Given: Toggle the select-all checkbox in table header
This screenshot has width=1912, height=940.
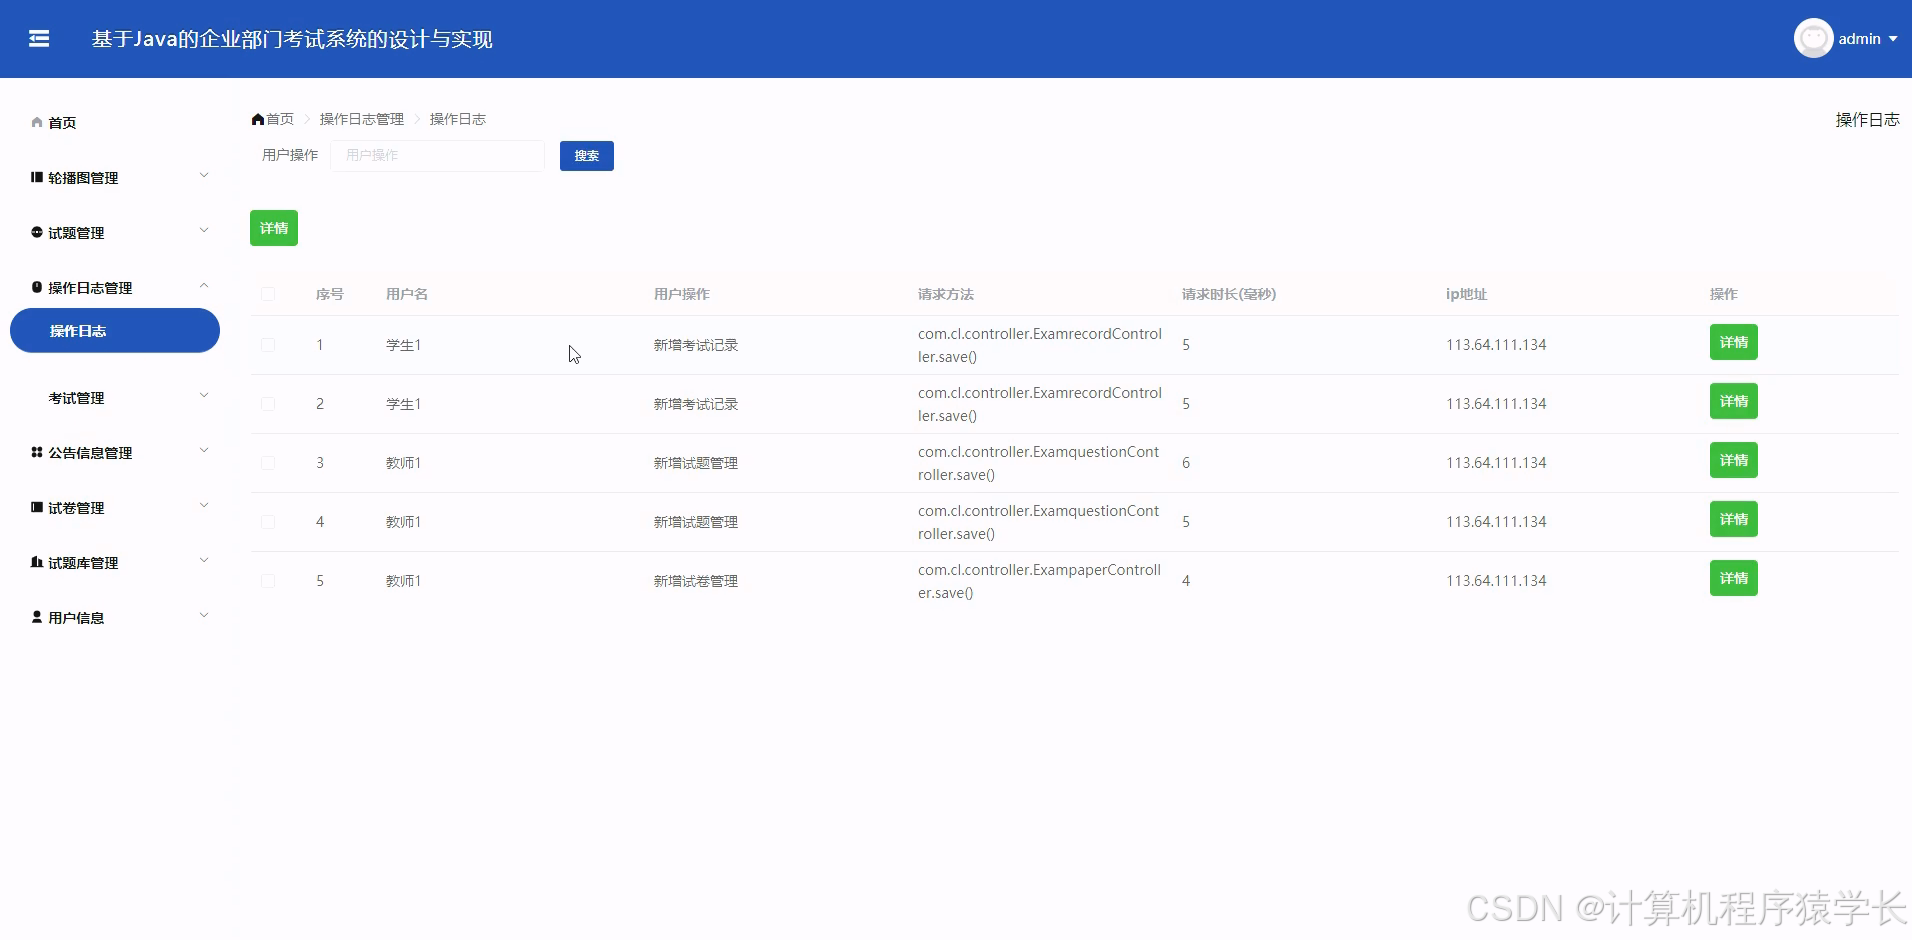Looking at the screenshot, I should [x=268, y=293].
